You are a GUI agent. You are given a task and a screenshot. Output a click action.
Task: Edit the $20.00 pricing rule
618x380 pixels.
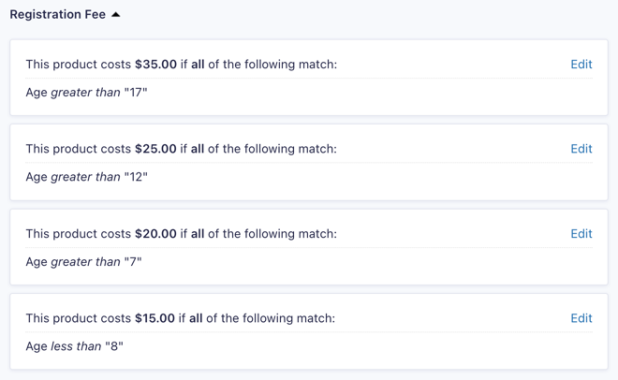coord(581,234)
